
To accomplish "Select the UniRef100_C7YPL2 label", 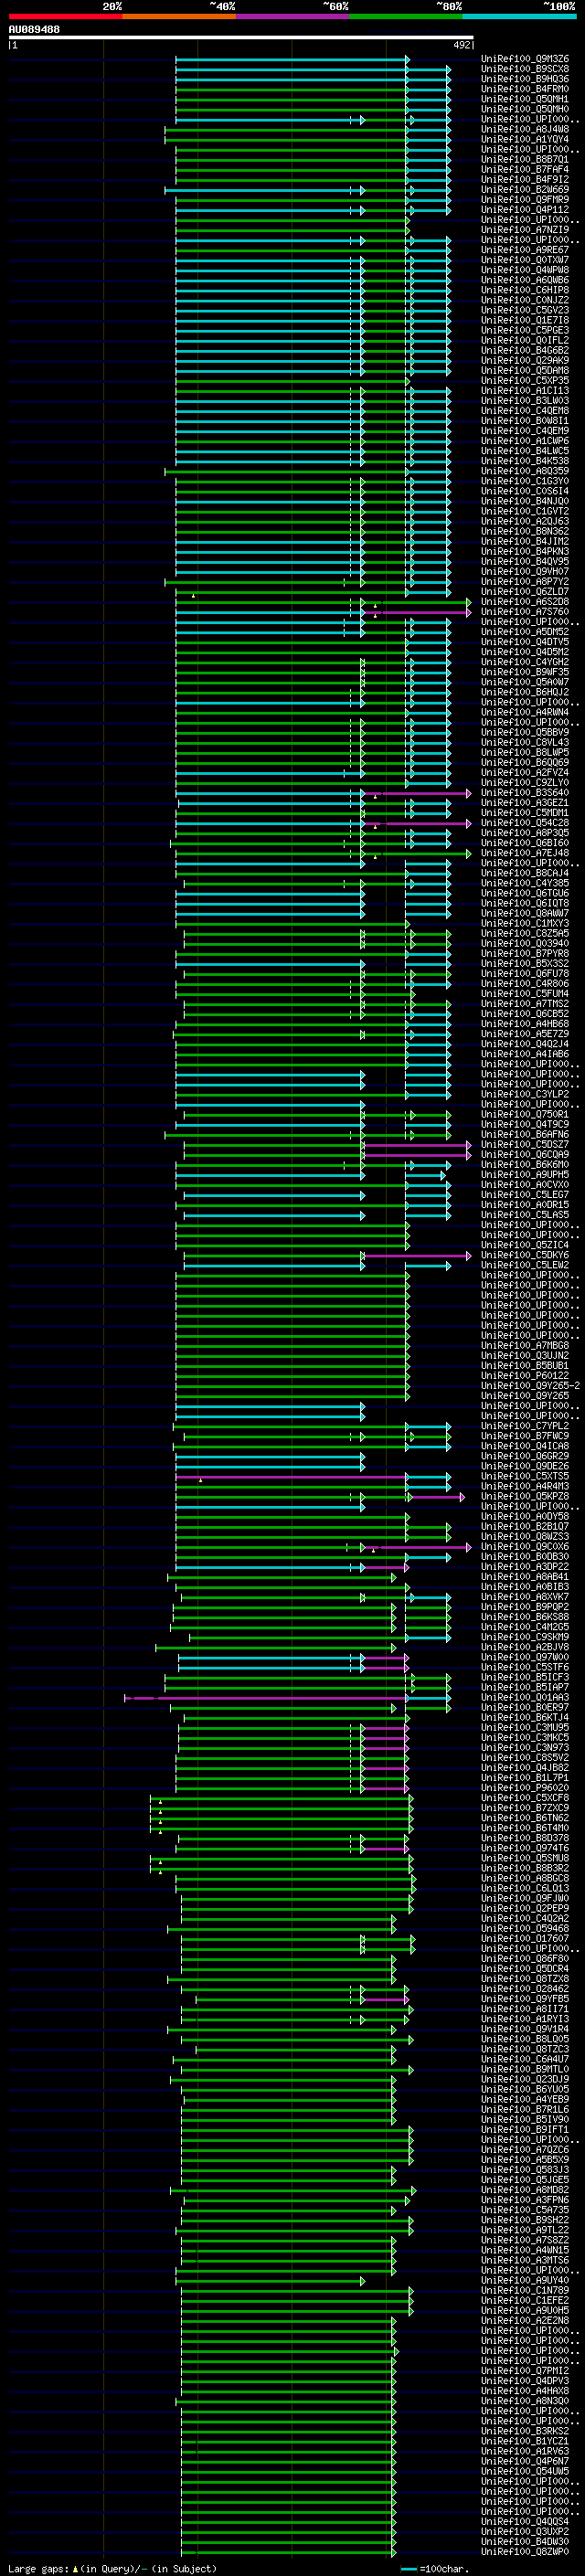I will pyautogui.click(x=525, y=1426).
